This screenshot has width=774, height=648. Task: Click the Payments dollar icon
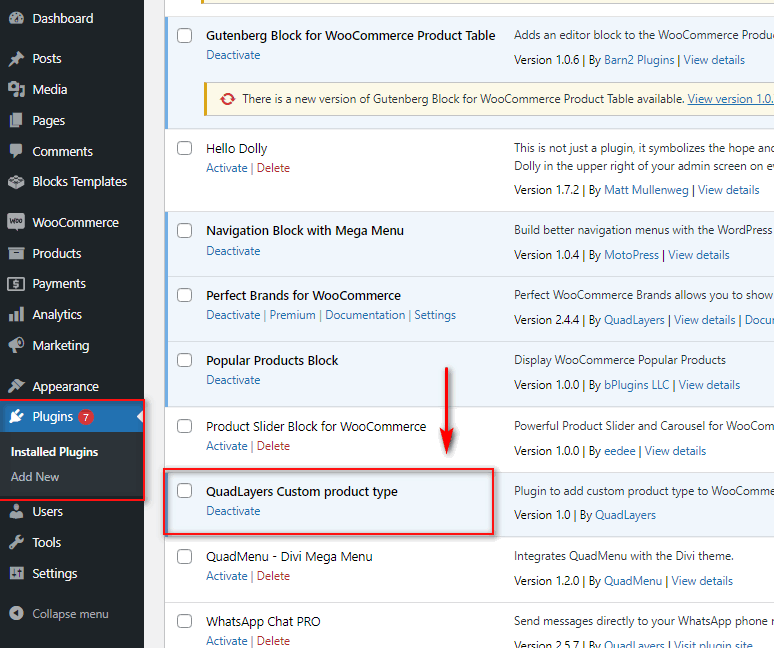click(x=16, y=284)
